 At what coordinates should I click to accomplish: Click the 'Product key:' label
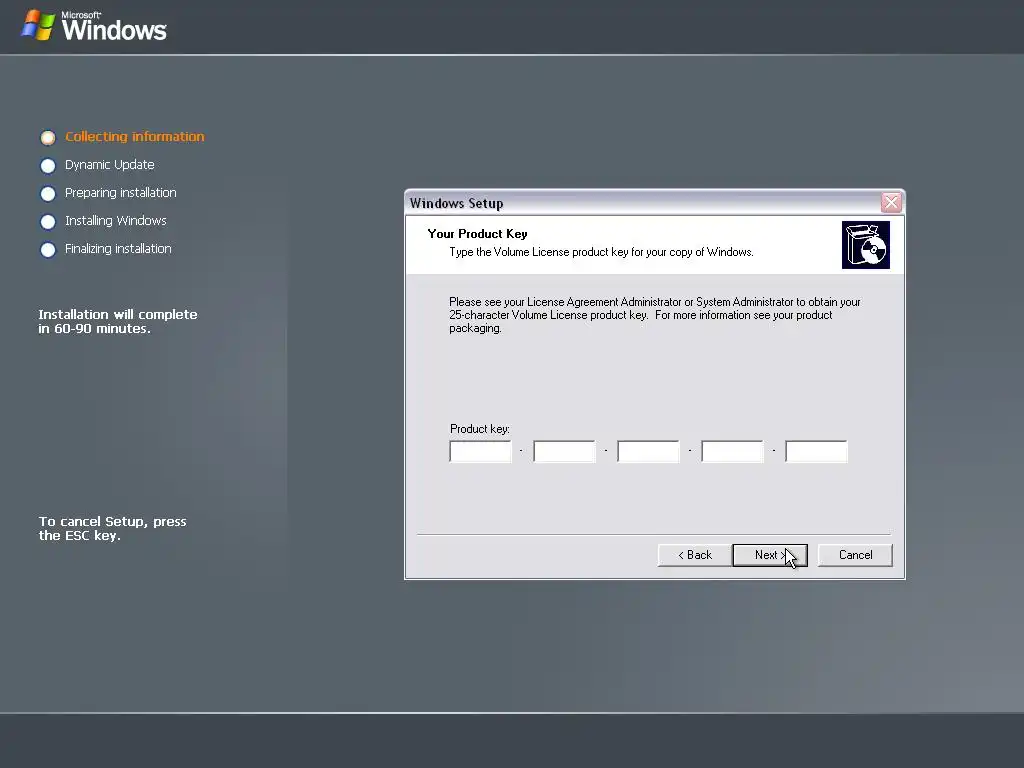coord(480,429)
